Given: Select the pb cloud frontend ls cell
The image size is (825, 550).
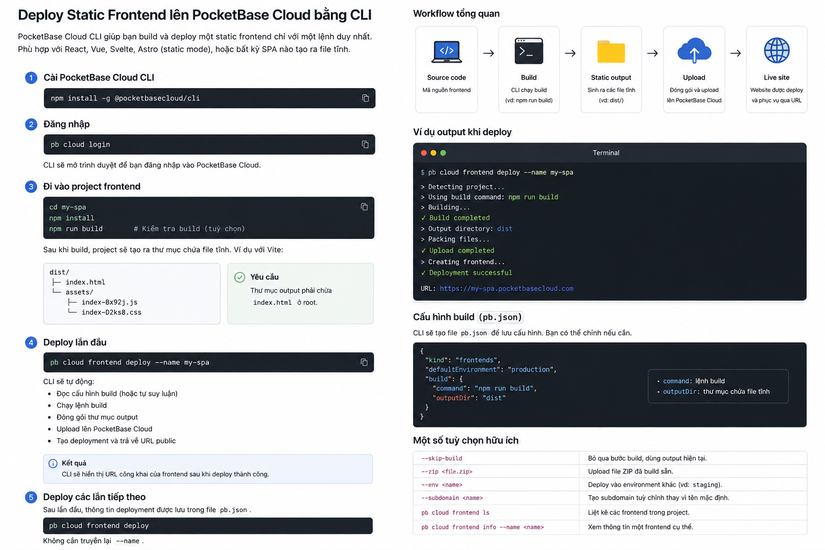Looking at the screenshot, I should click(496, 512).
